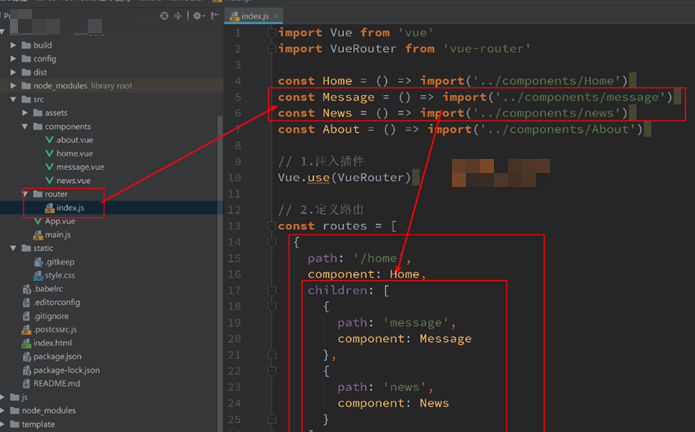Viewport: 695px width, 432px height.
Task: Click line number 10 in the gutter
Action: pyautogui.click(x=234, y=178)
